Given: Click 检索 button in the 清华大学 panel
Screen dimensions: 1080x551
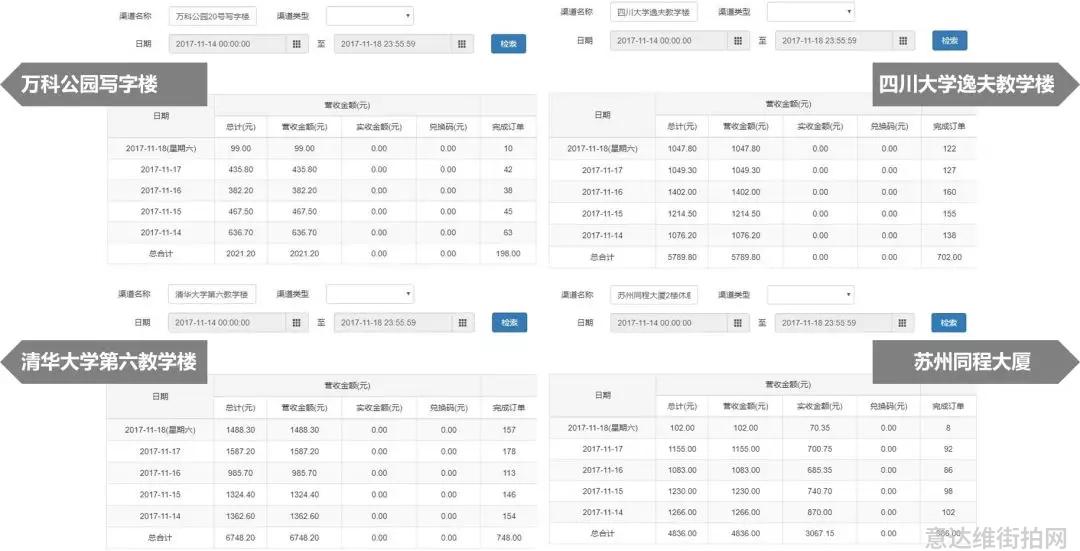Looking at the screenshot, I should (x=509, y=322).
